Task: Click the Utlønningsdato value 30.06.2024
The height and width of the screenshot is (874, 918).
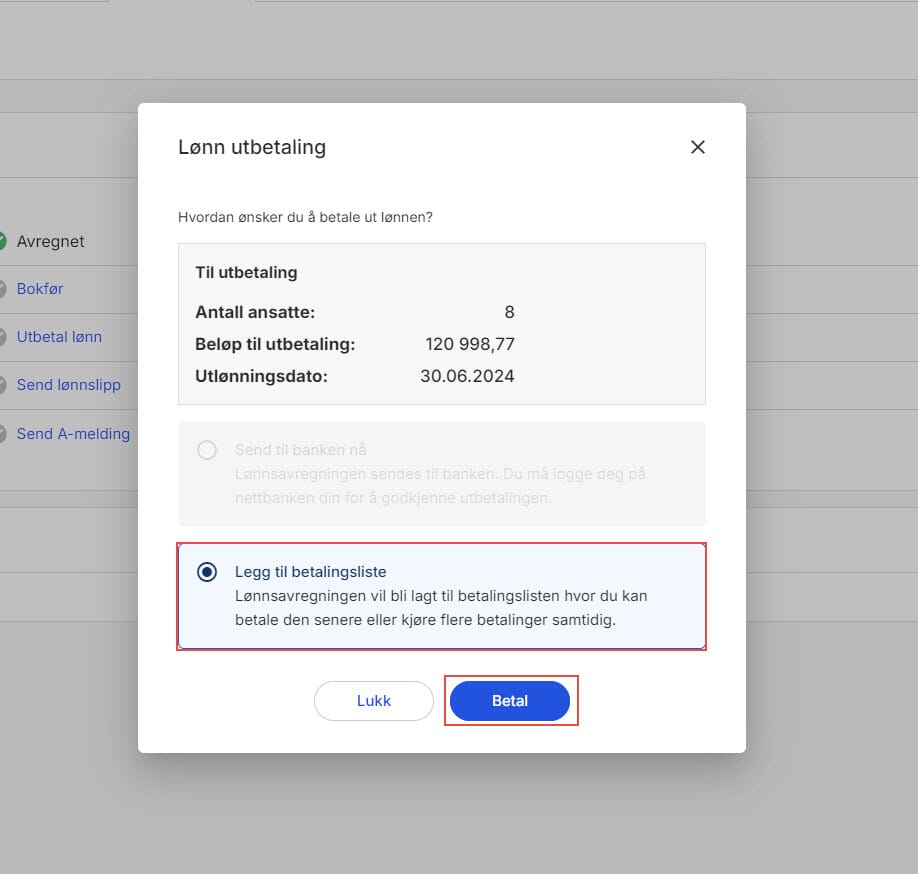Action: point(467,377)
